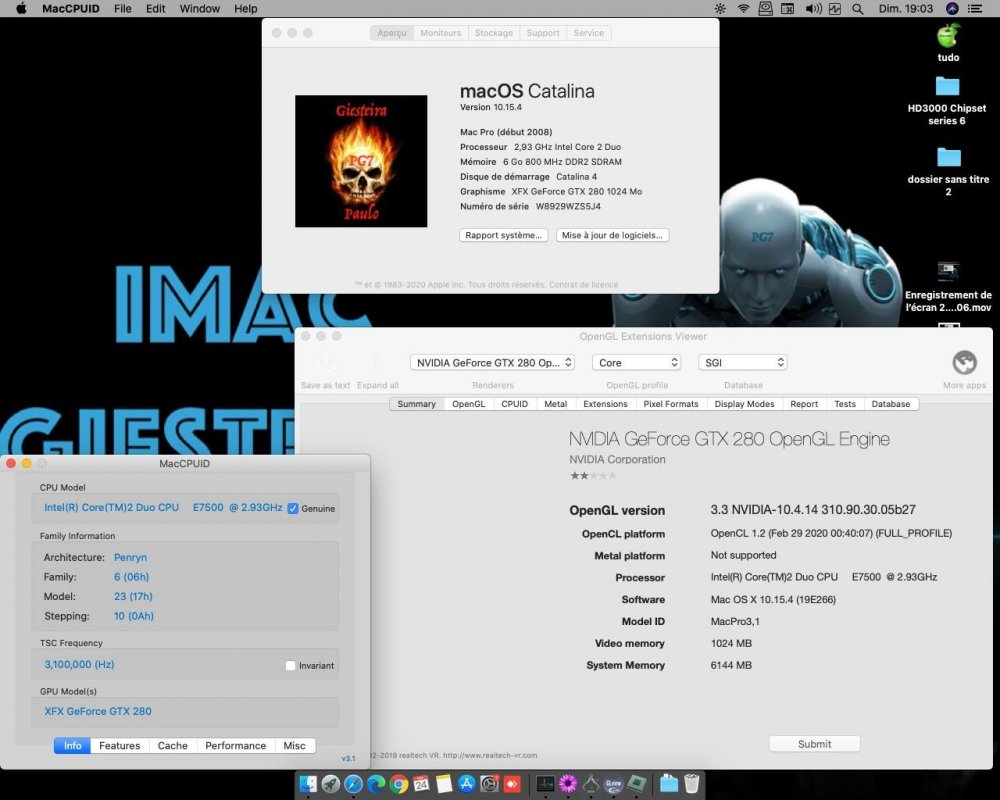Open Finder from the dock
This screenshot has height=800, width=1000.
pos(308,783)
